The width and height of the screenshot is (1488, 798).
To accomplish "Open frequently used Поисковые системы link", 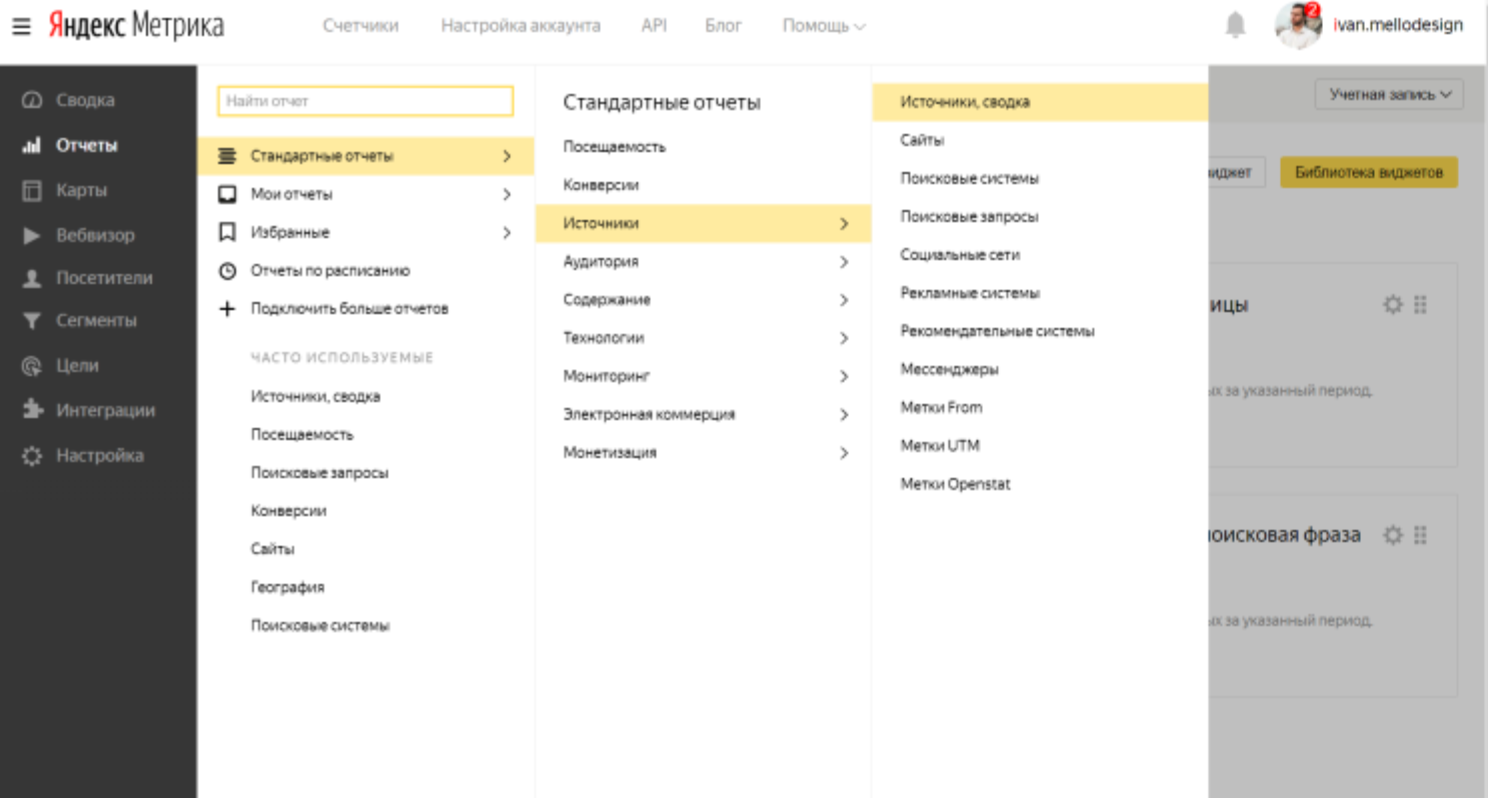I will pos(320,626).
